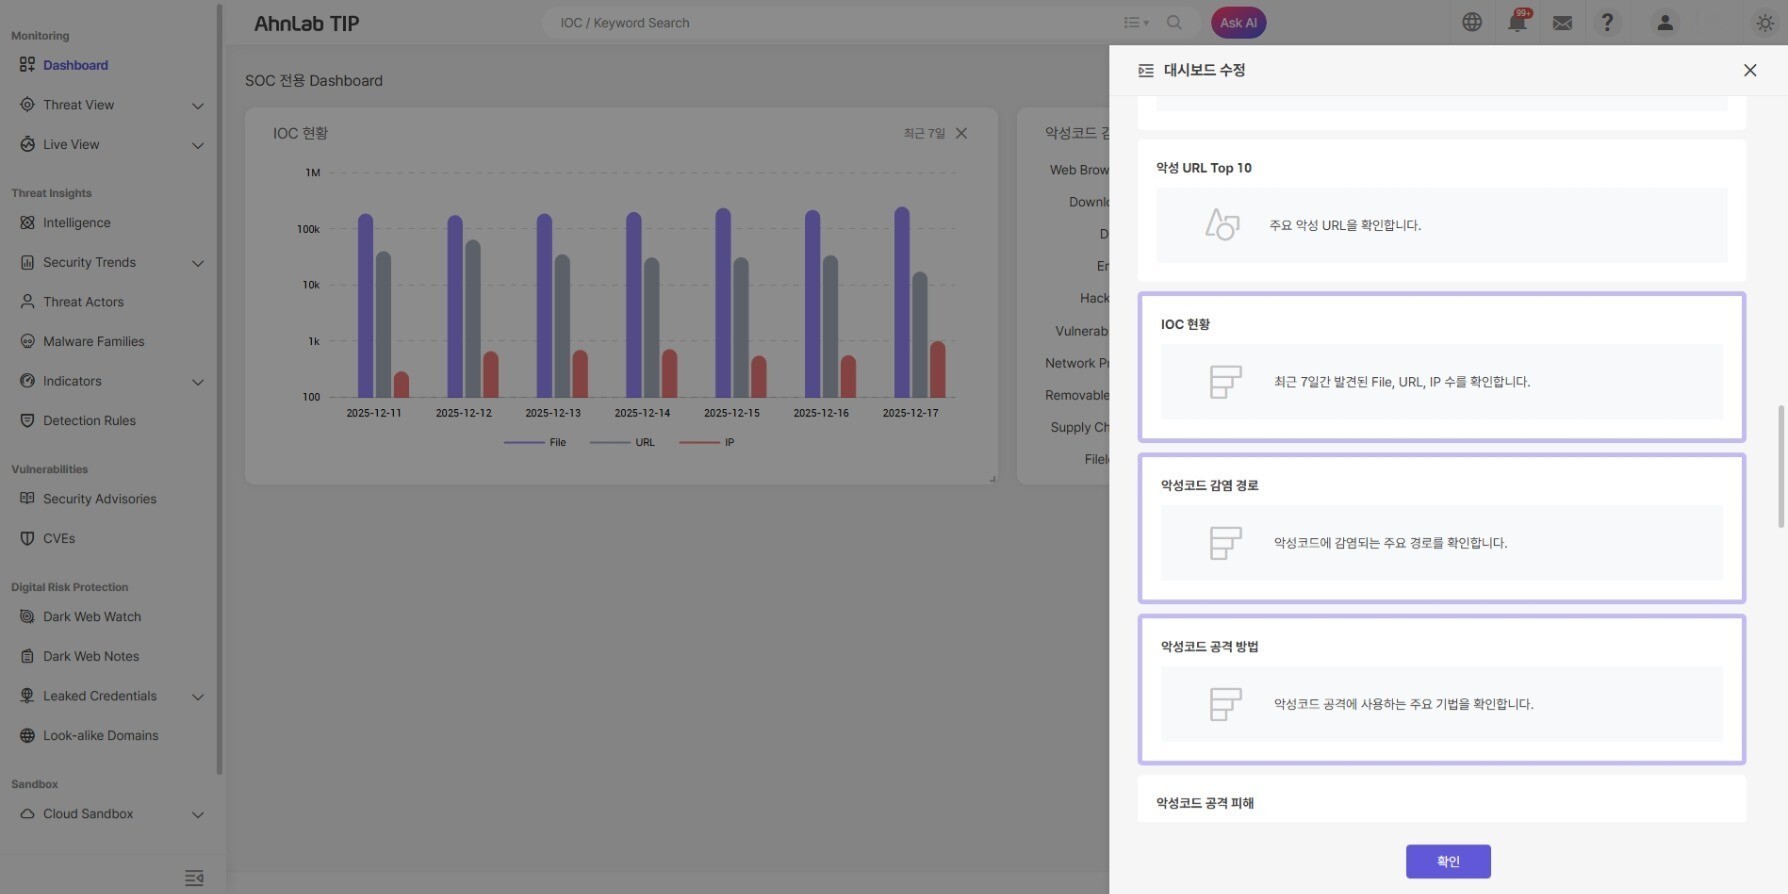Expand the Indicators submenu
Viewport: 1788px width, 894px height.
pos(197,381)
